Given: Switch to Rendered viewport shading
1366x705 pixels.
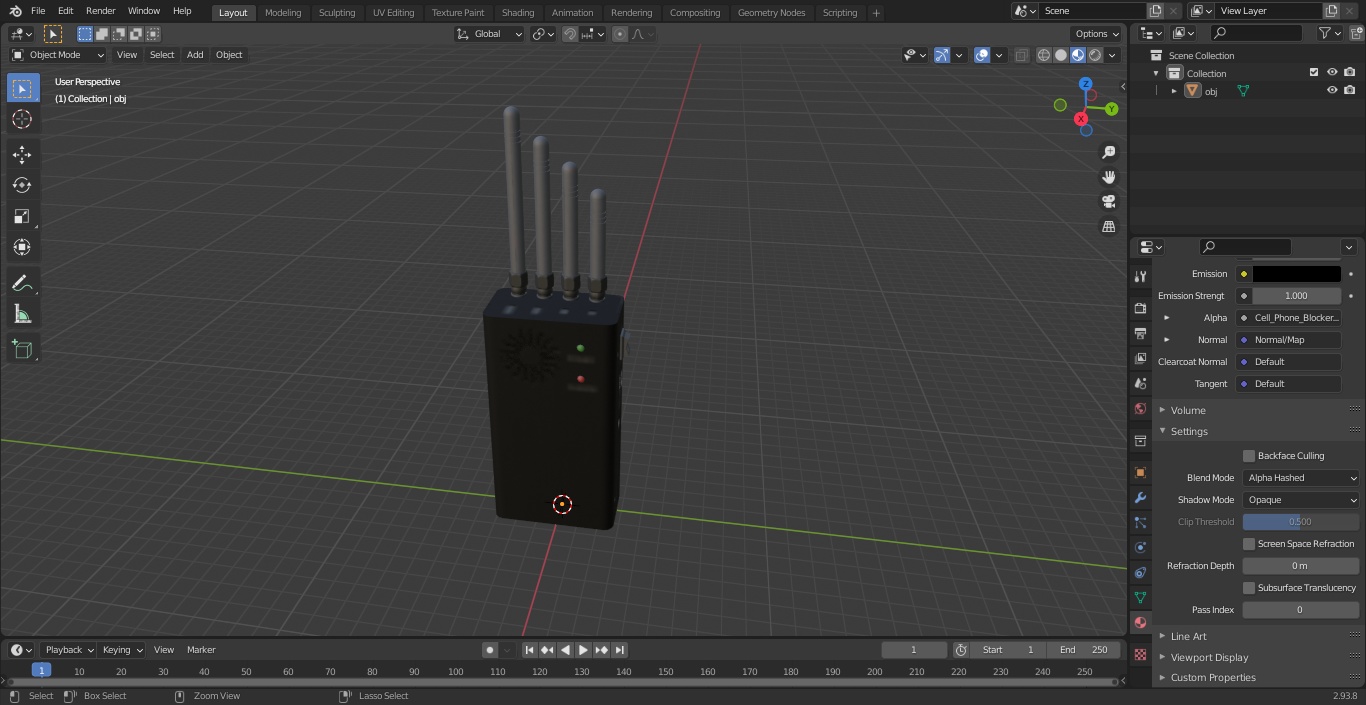Looking at the screenshot, I should click(x=1095, y=55).
